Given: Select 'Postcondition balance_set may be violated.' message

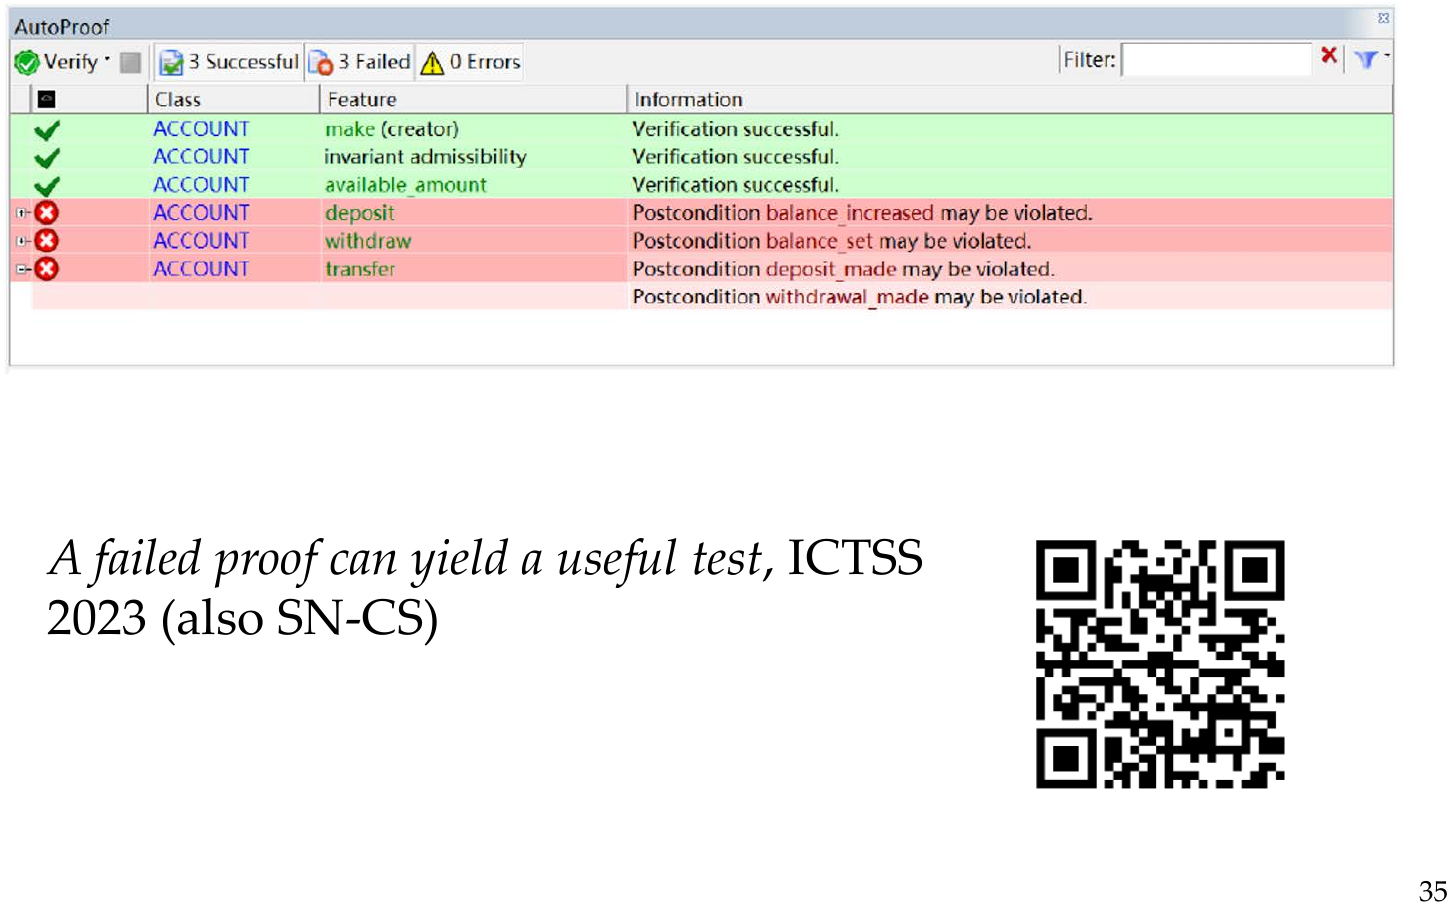Looking at the screenshot, I should pos(831,241).
